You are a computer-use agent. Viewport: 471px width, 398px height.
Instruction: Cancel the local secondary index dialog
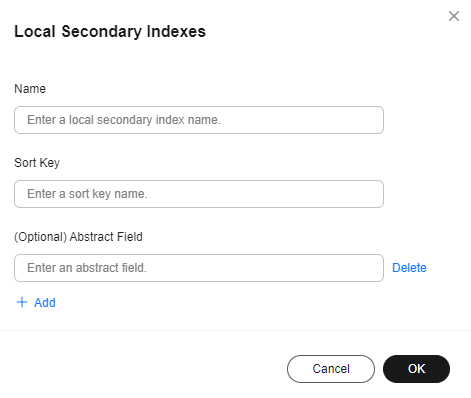point(331,369)
